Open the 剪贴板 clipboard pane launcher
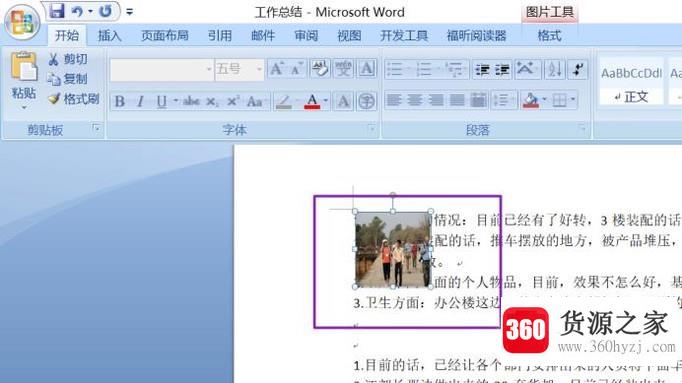The width and height of the screenshot is (682, 383). coord(96,128)
